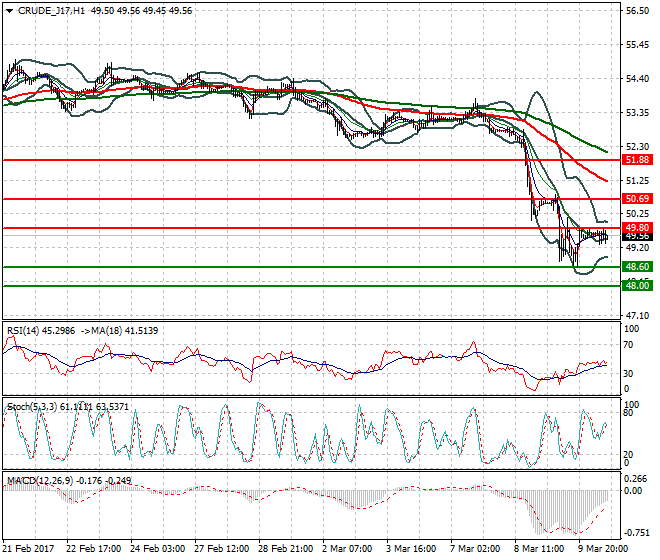Click the 9 Mar 20:00 time label
Viewport: 660px width, 560px height.
[603, 549]
